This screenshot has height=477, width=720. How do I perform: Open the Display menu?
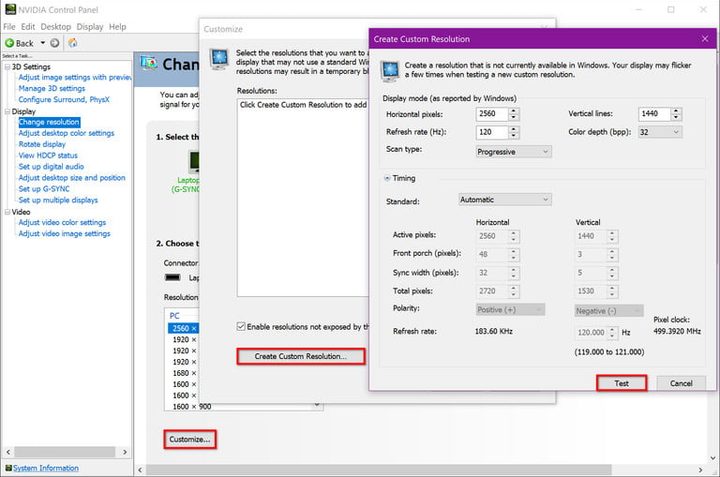pos(90,27)
